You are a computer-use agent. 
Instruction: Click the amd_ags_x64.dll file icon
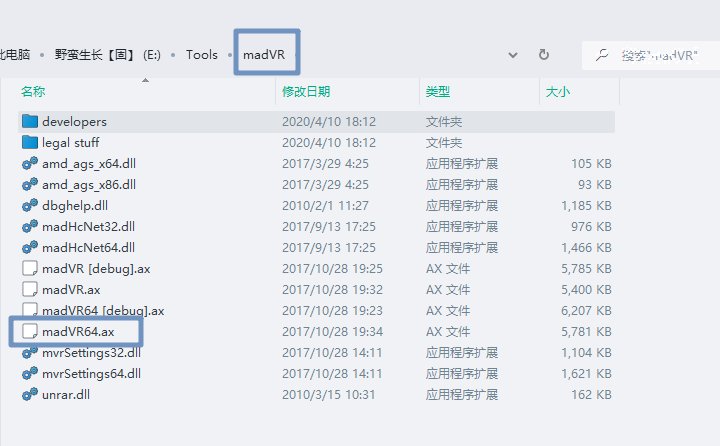click(x=30, y=164)
